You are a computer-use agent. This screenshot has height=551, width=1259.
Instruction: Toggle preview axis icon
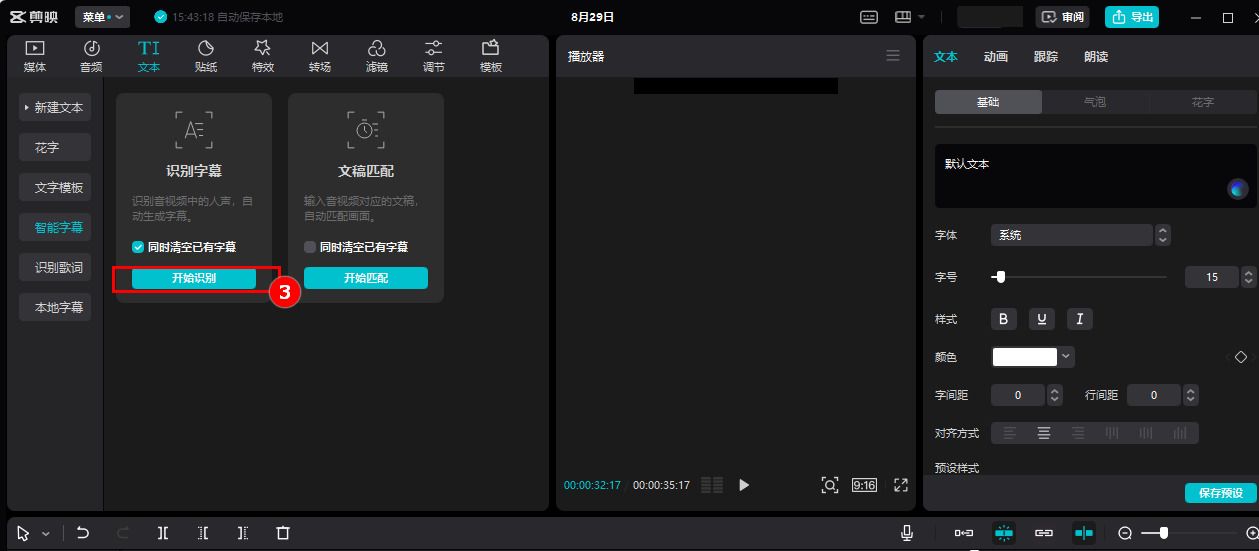pos(1084,534)
